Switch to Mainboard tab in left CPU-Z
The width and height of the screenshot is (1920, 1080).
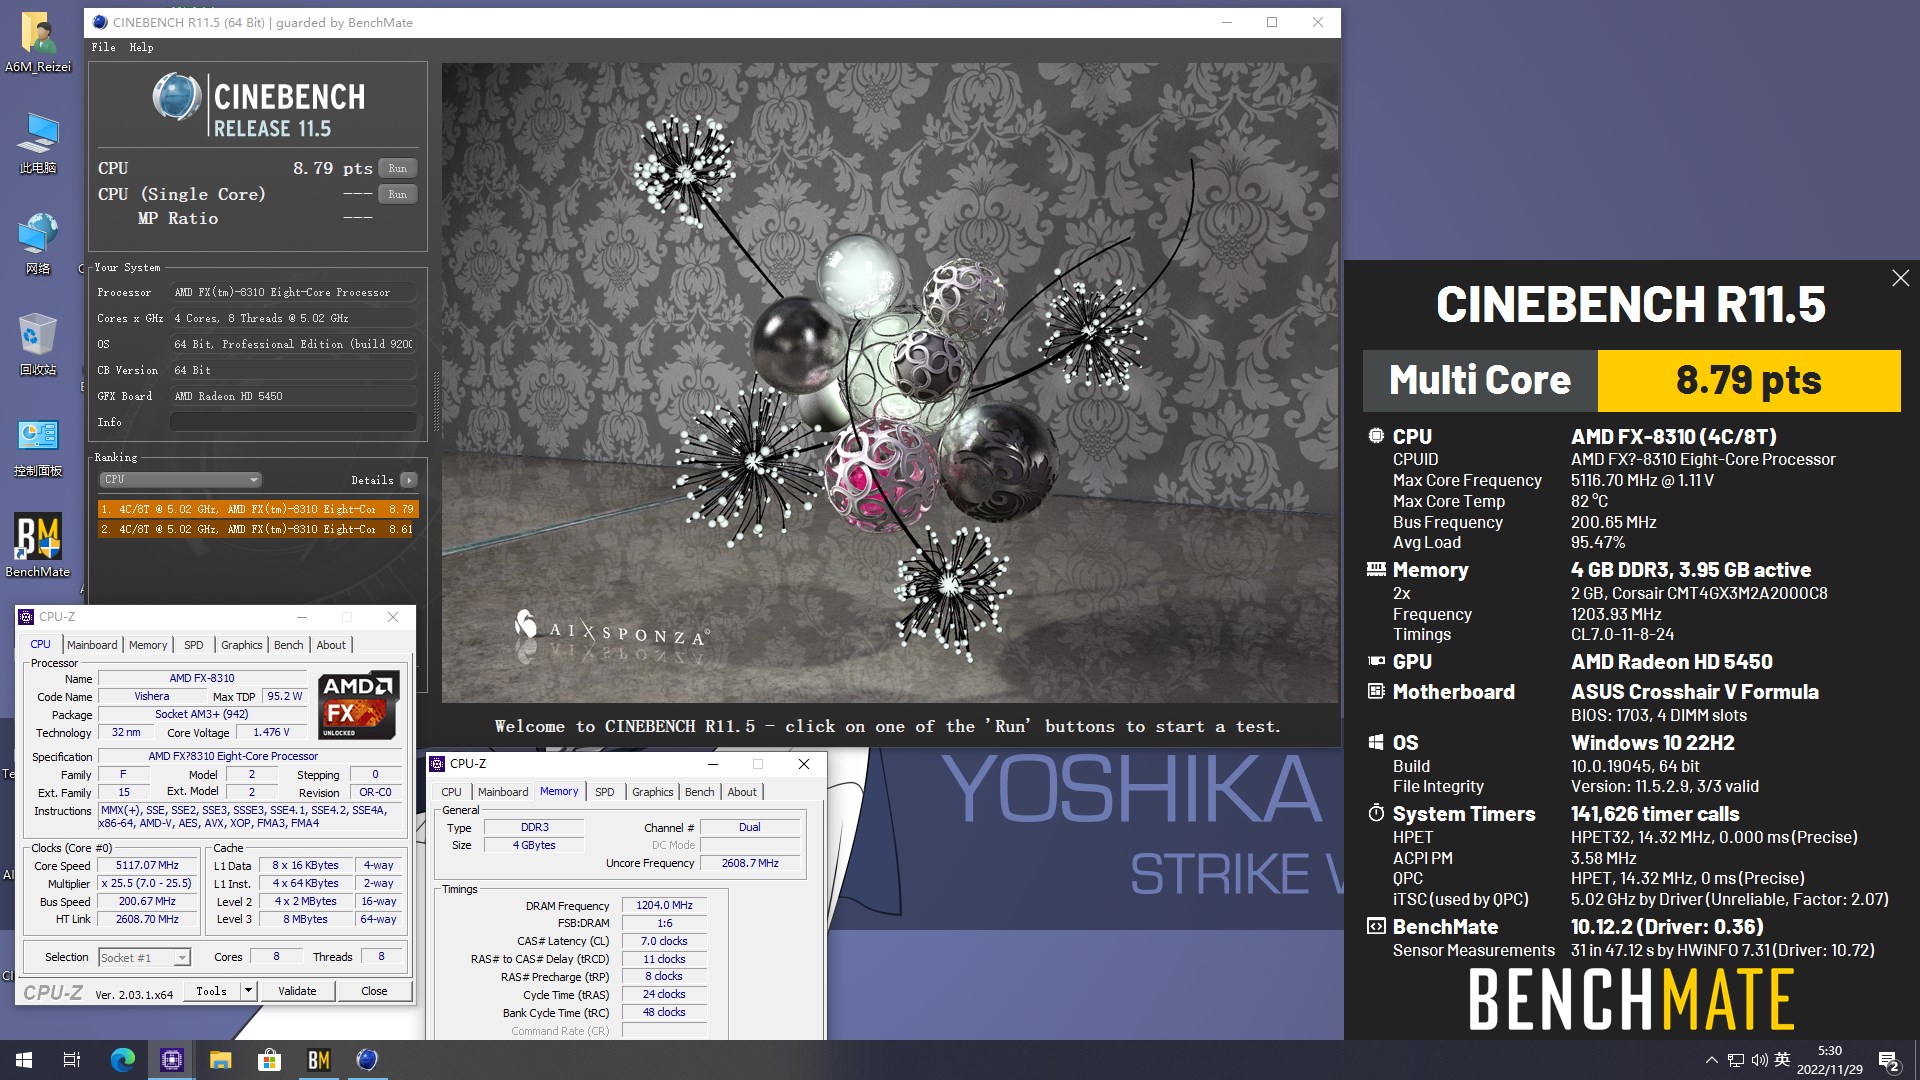coord(92,645)
